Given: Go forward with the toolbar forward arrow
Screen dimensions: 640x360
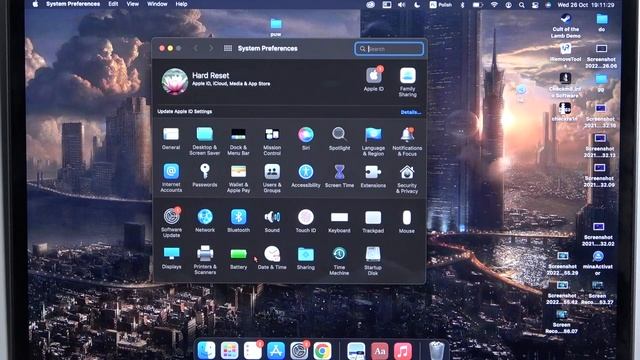Looking at the screenshot, I should 211,48.
